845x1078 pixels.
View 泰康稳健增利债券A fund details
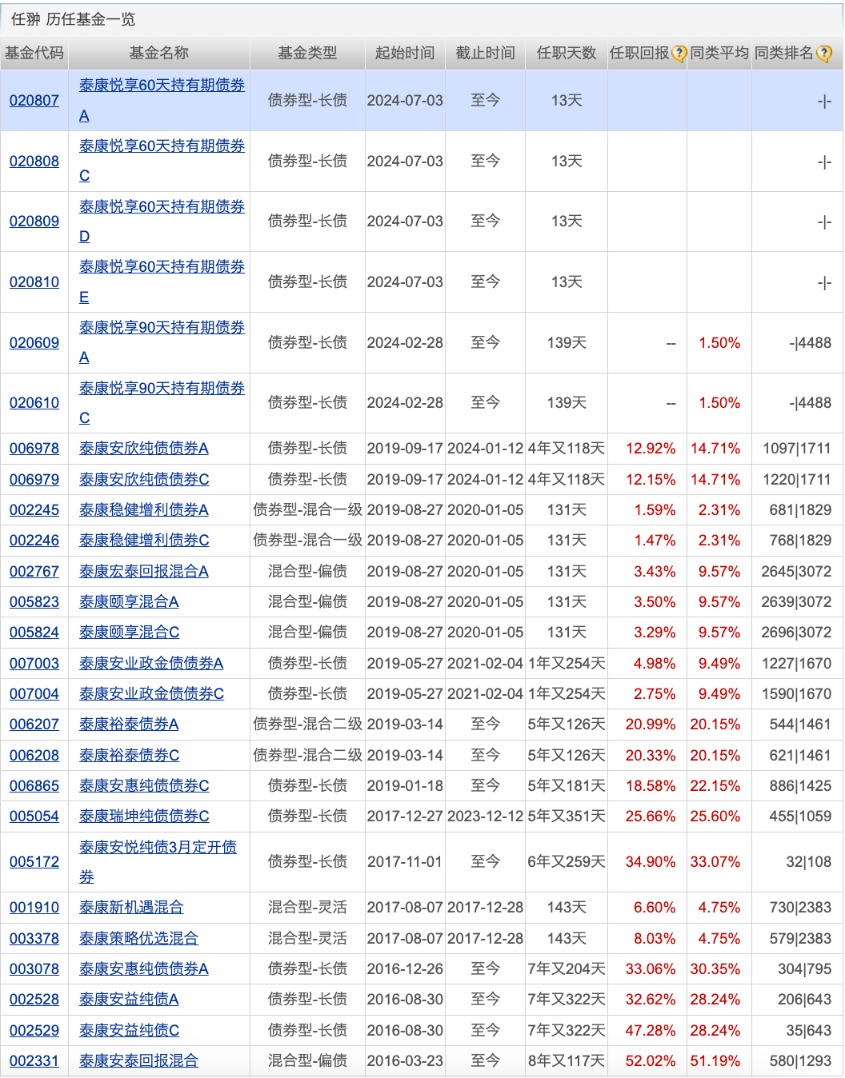click(144, 510)
